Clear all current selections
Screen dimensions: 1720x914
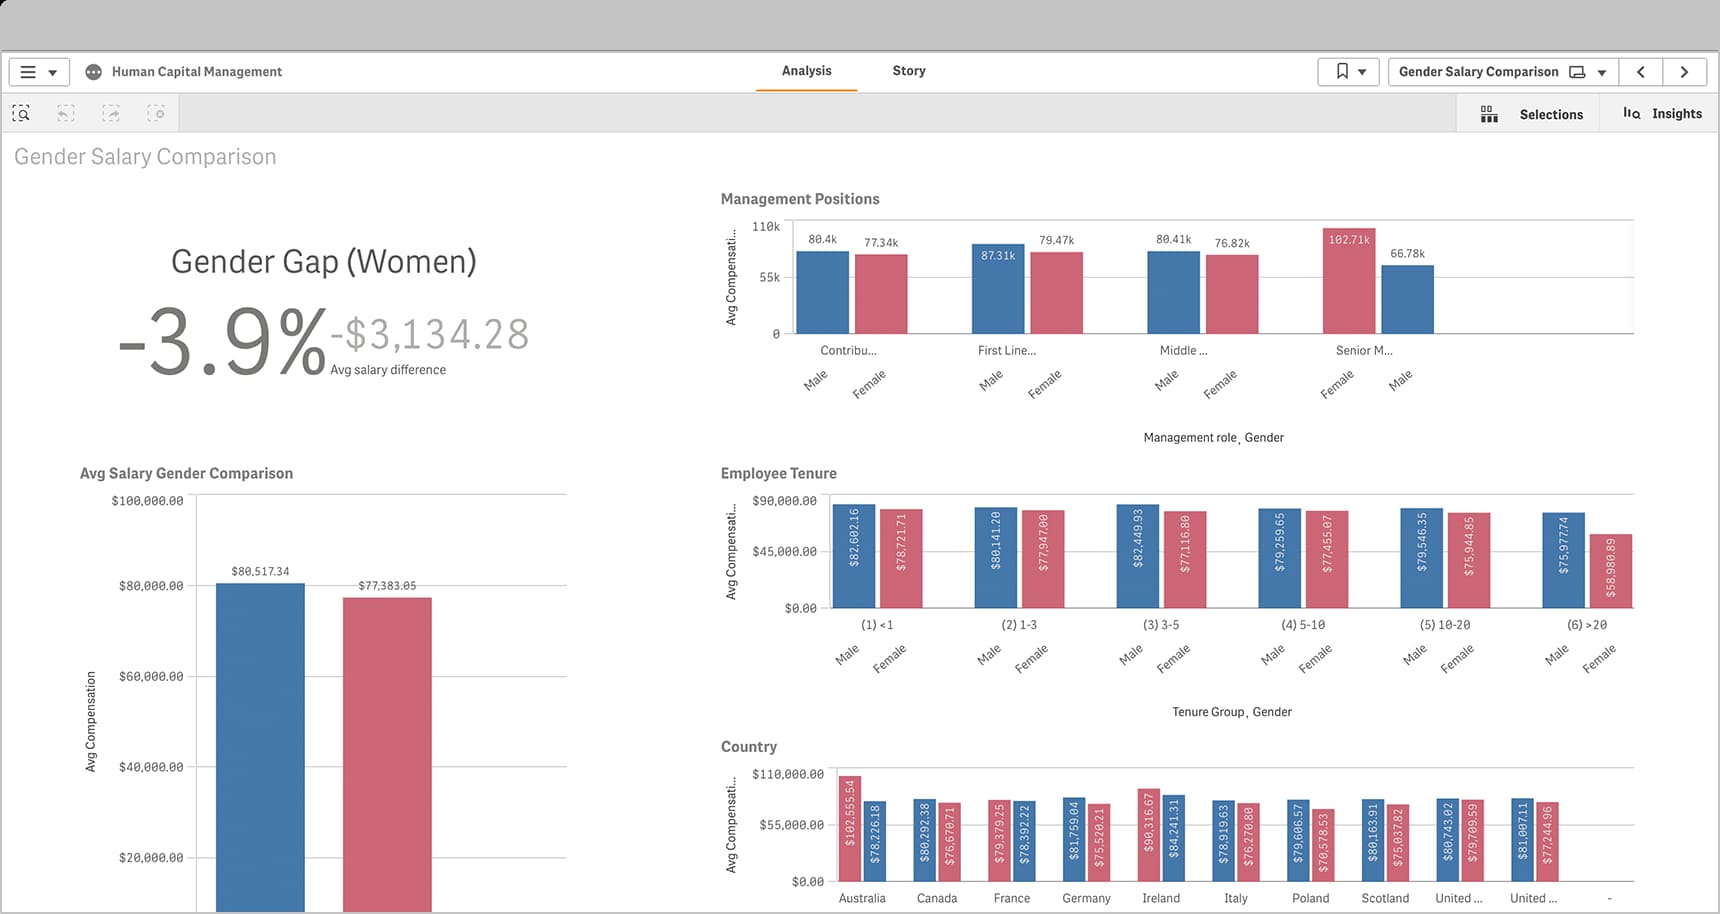157,113
